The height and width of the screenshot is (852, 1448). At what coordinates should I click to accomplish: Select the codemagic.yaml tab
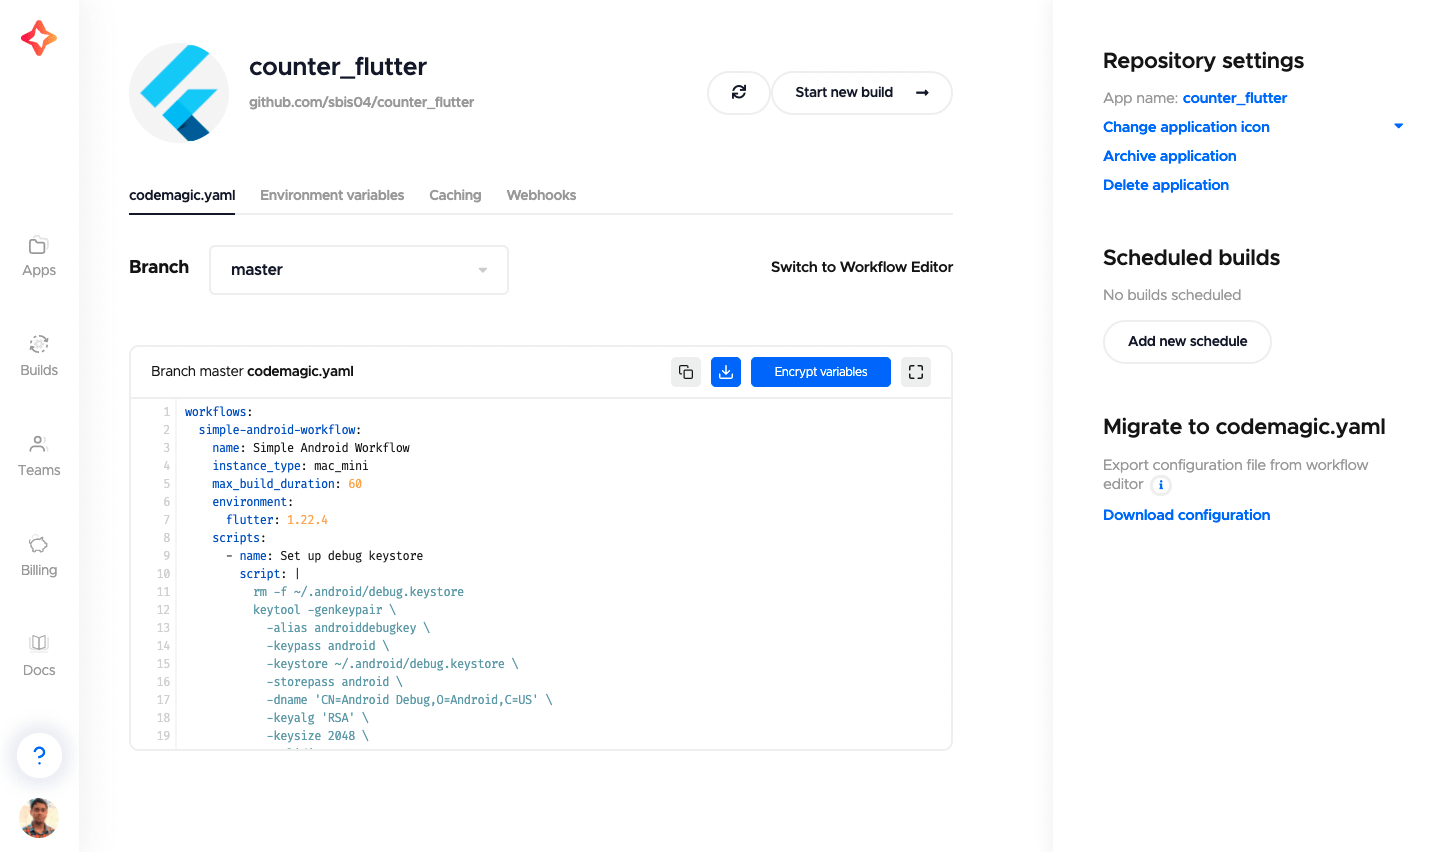(x=182, y=195)
